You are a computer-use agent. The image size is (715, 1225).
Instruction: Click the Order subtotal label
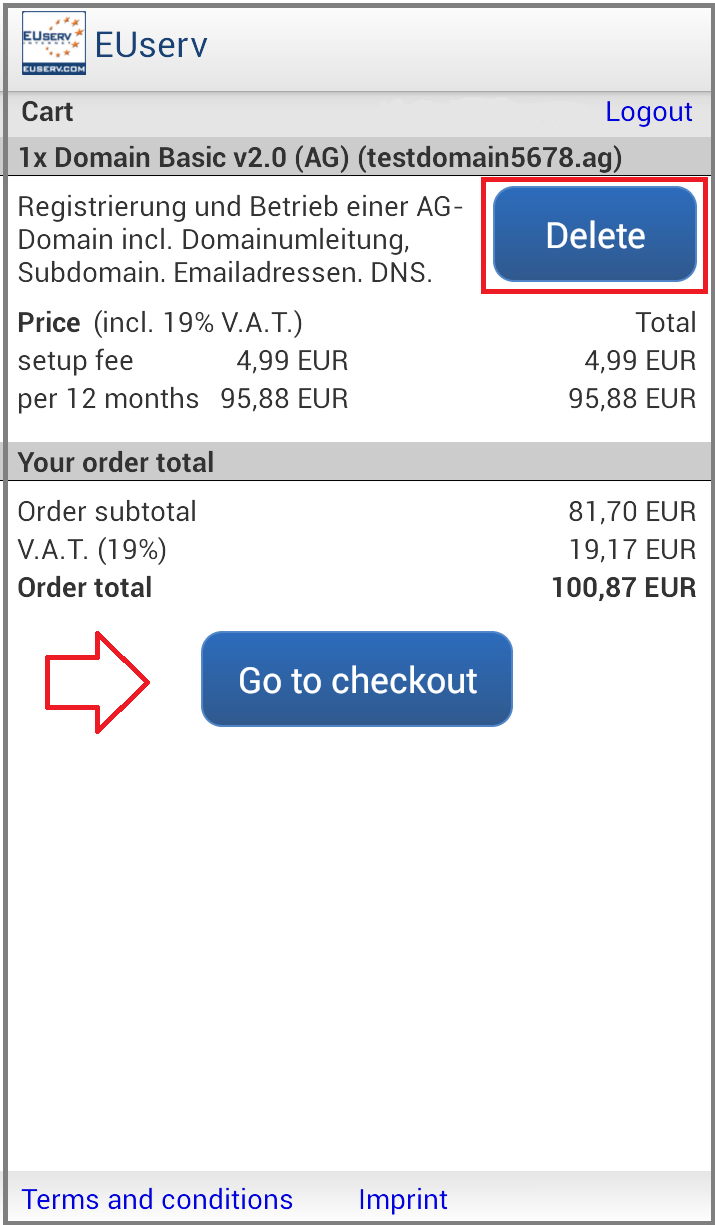[107, 511]
